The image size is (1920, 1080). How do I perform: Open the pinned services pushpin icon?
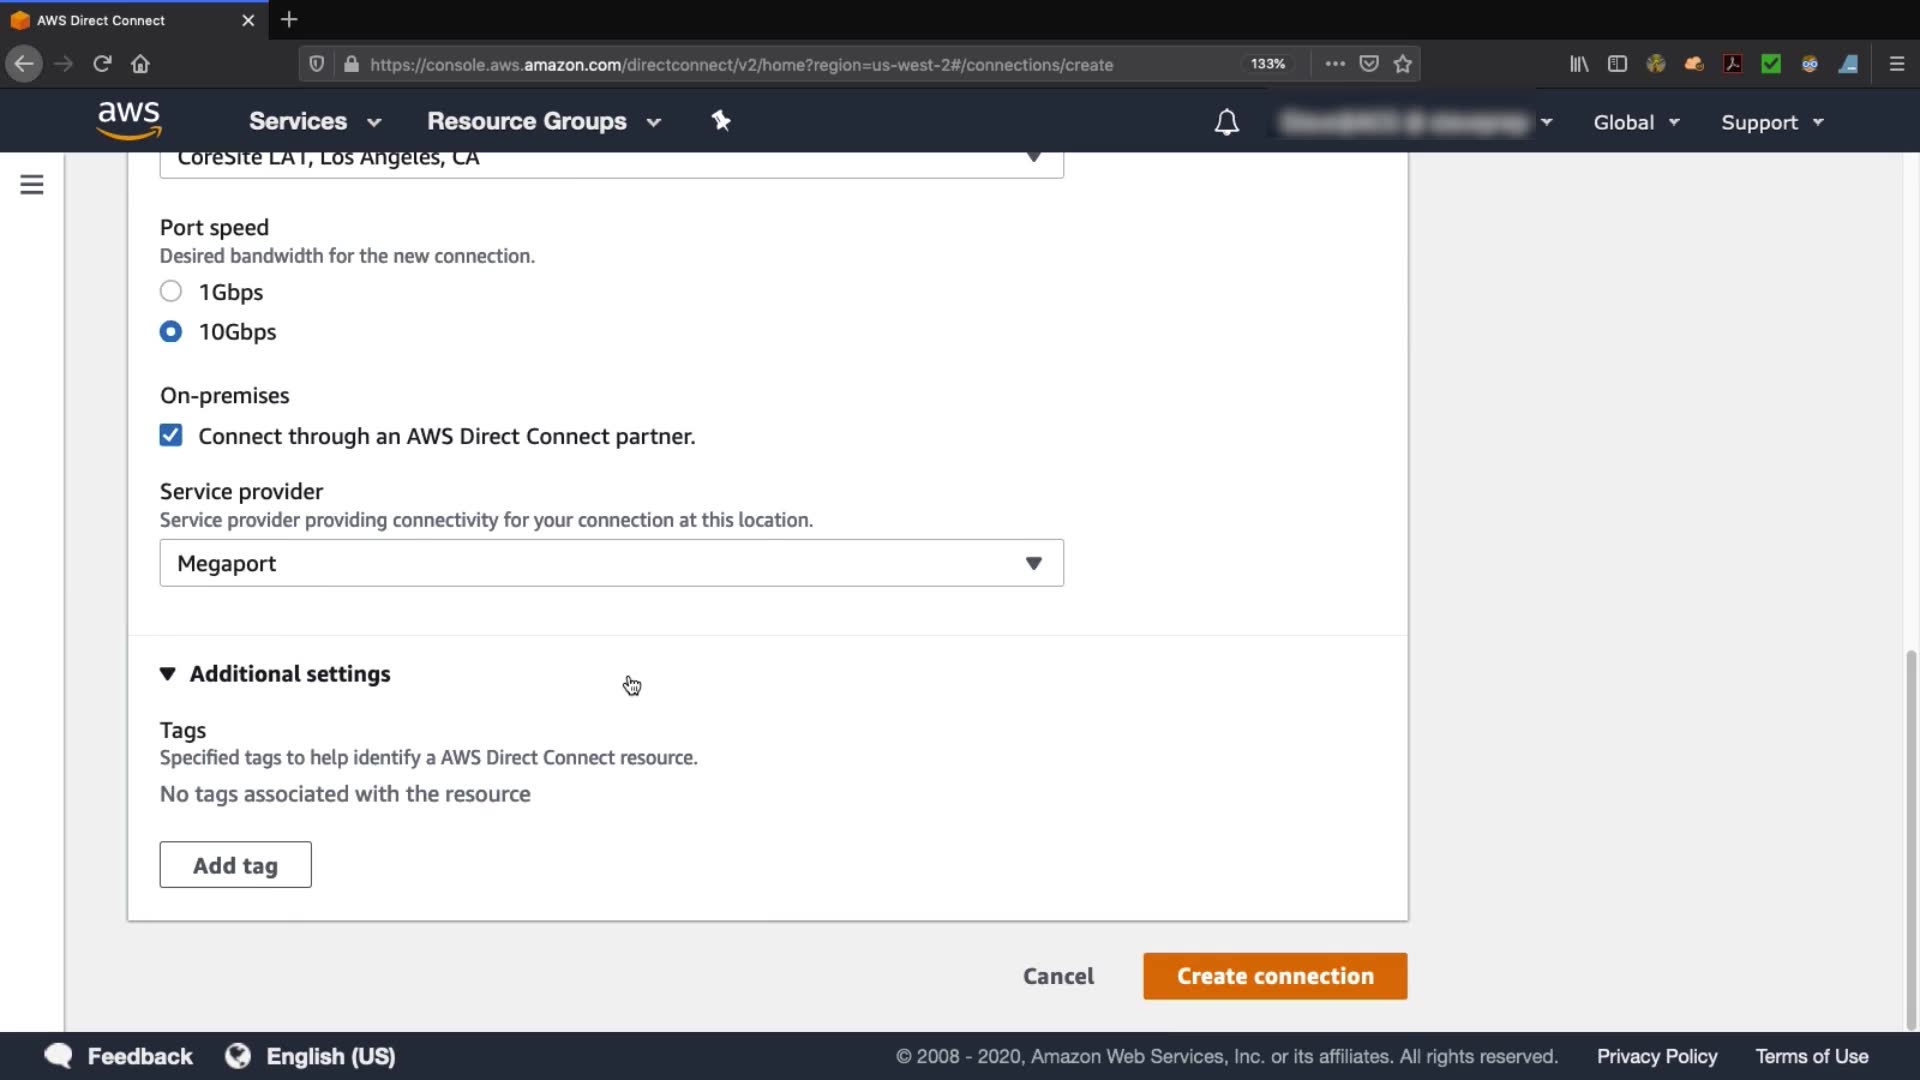(x=721, y=121)
